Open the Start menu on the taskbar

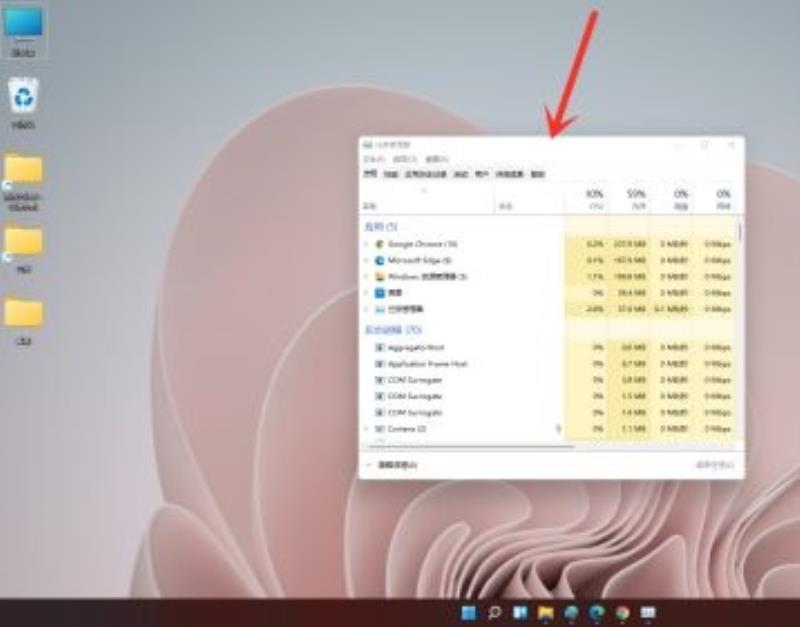click(468, 612)
